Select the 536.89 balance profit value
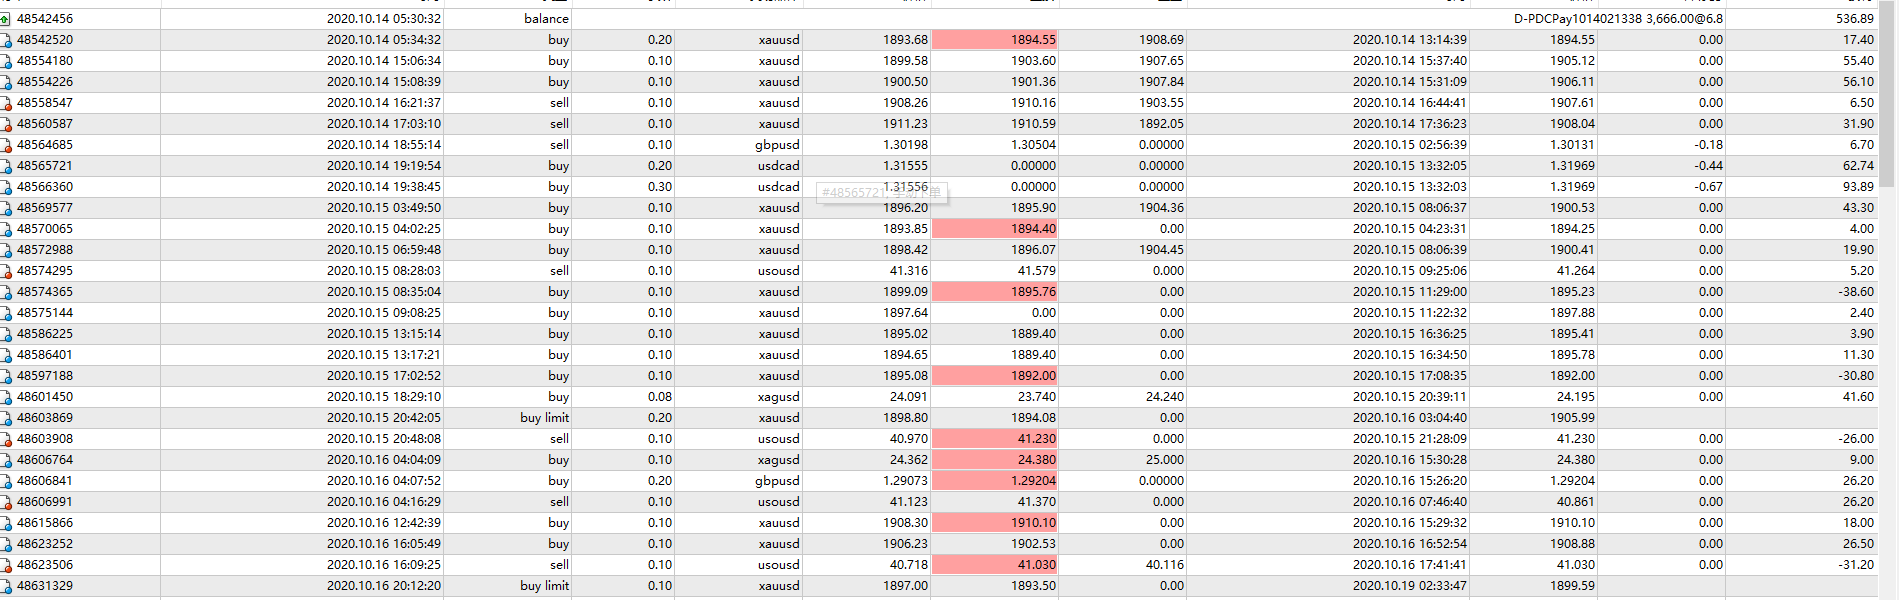The image size is (1899, 600). [1855, 19]
